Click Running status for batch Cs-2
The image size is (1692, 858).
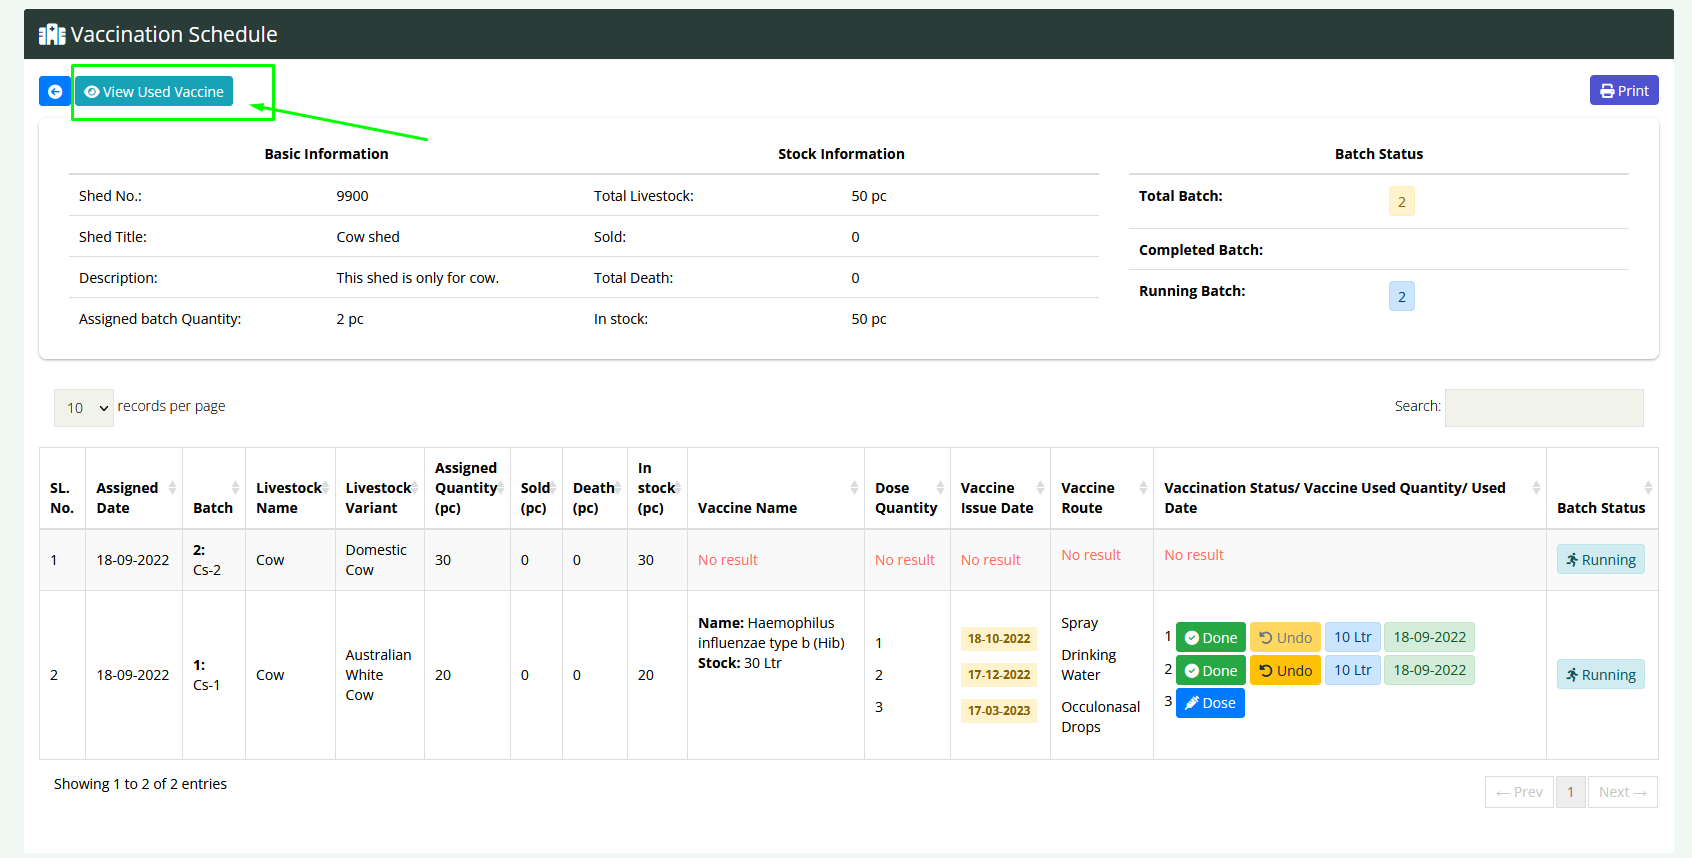[1600, 560]
